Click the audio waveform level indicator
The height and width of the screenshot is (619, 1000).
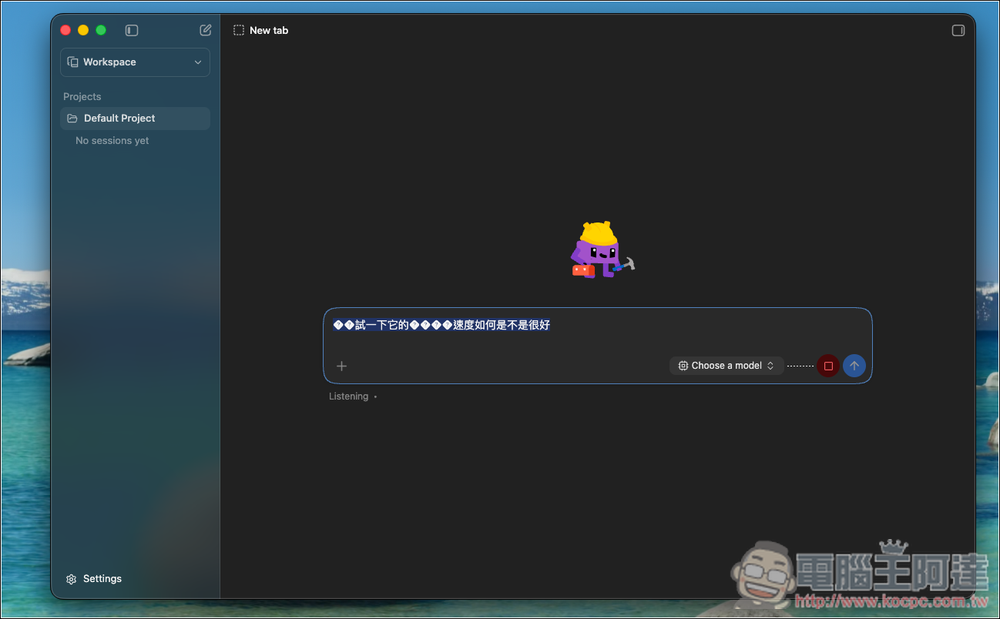pos(800,366)
